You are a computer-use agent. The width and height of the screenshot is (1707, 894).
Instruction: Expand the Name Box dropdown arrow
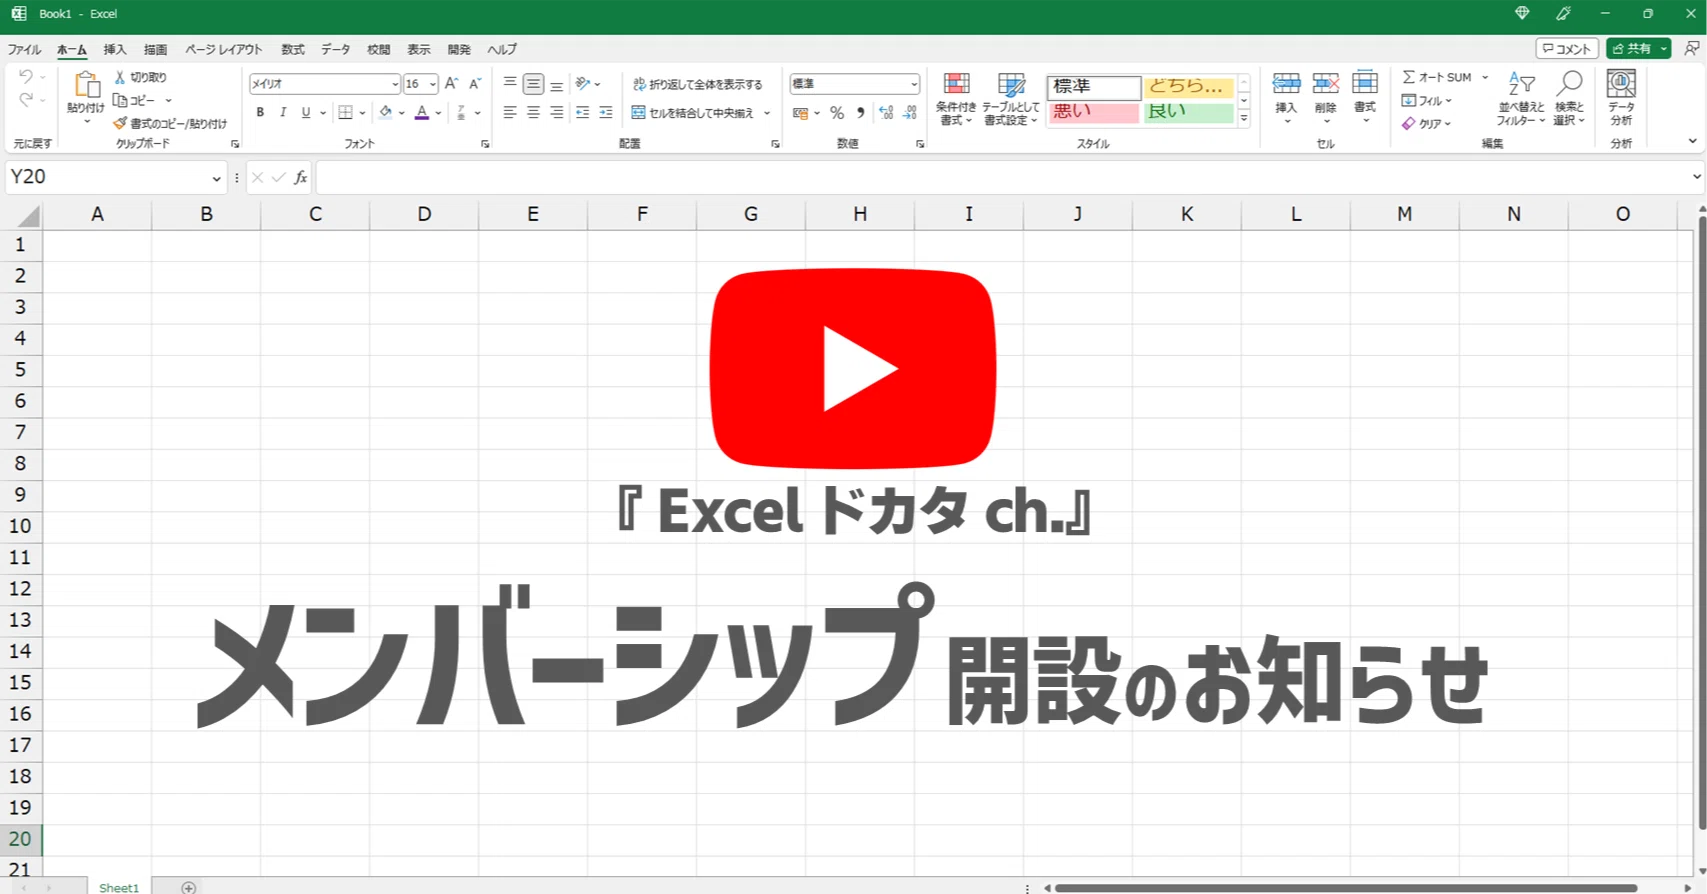click(x=216, y=178)
